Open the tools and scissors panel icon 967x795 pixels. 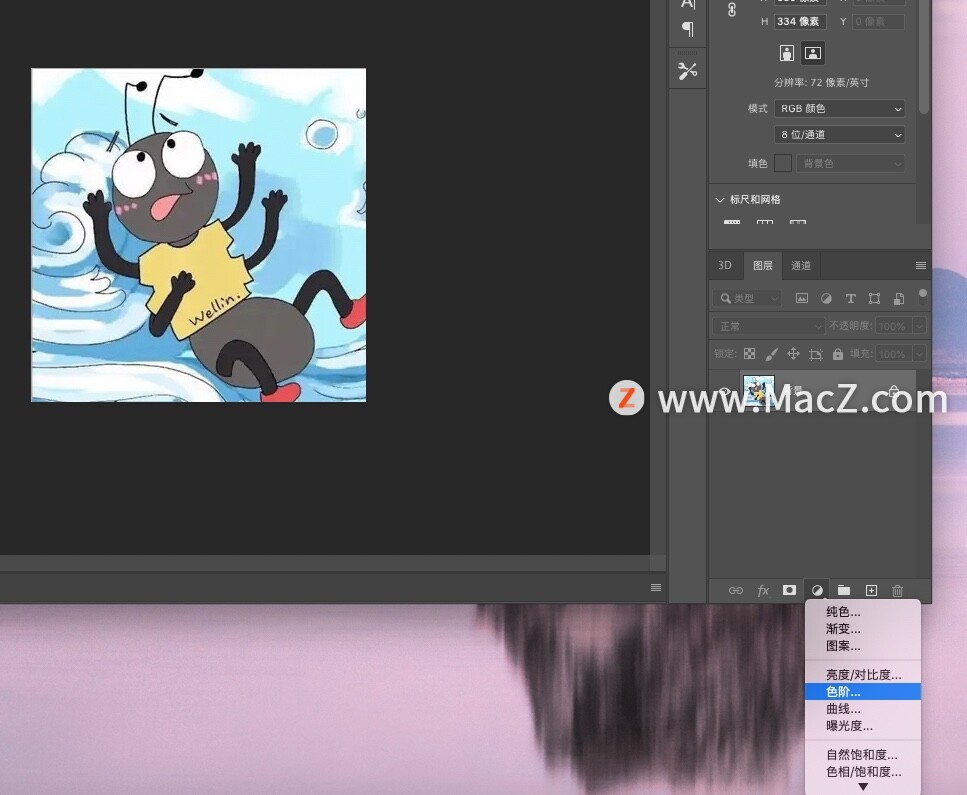pos(688,71)
